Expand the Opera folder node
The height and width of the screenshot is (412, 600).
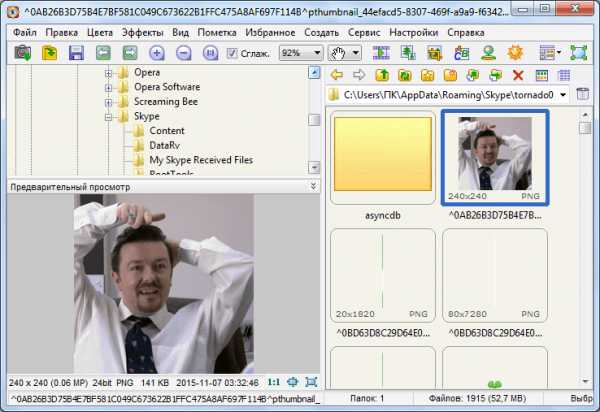click(108, 73)
